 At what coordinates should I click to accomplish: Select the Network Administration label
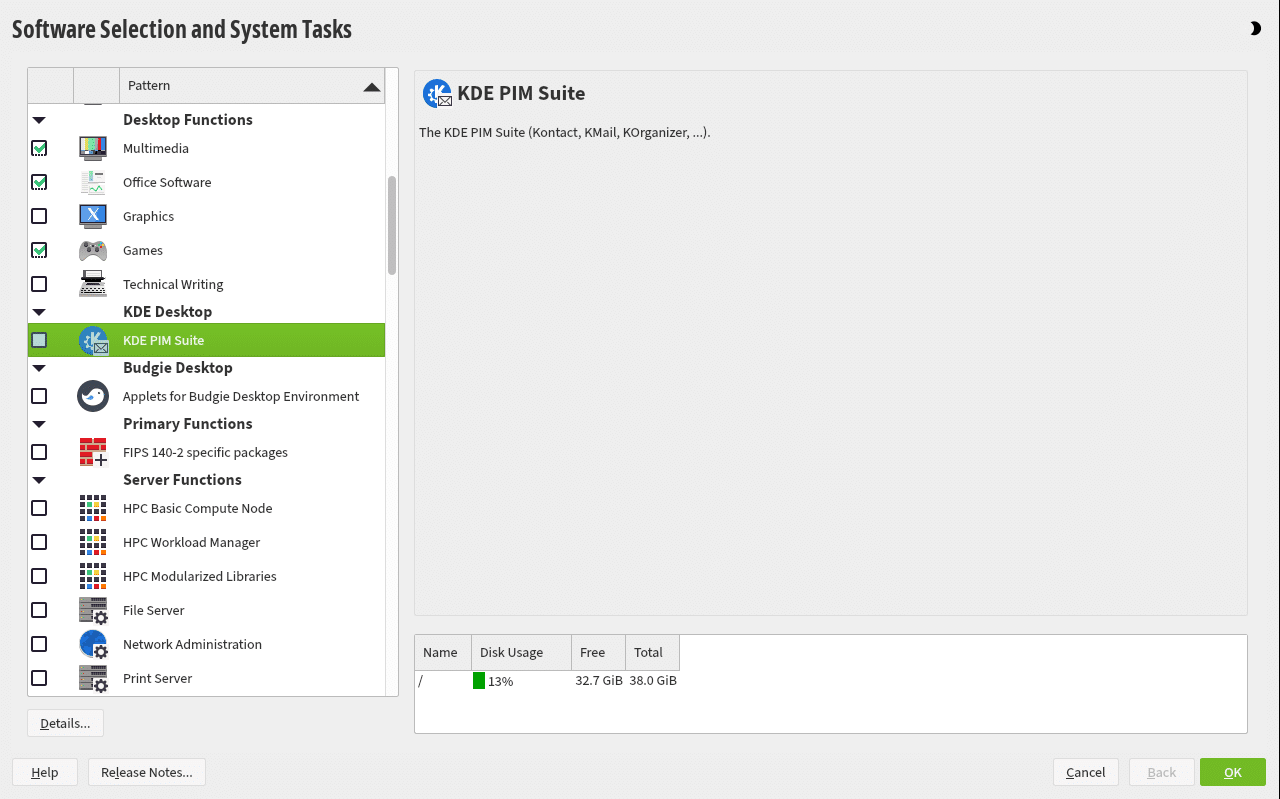tap(192, 644)
